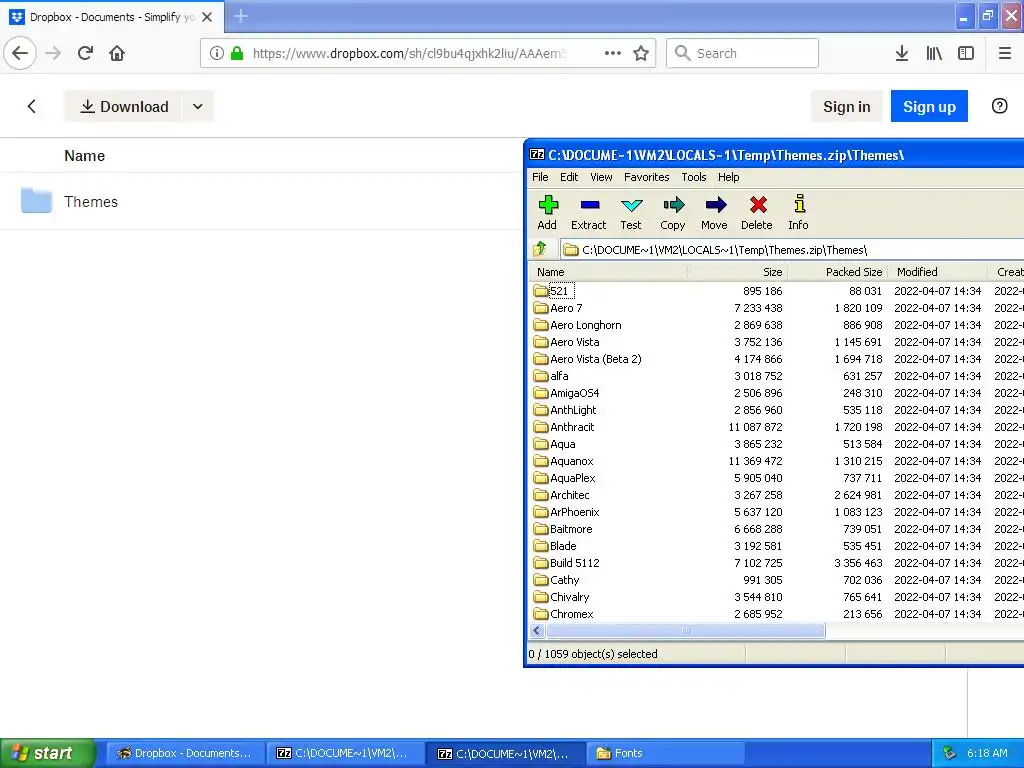This screenshot has width=1024, height=768.
Task: Click the 7-Zip path address field
Action: (x=792, y=249)
